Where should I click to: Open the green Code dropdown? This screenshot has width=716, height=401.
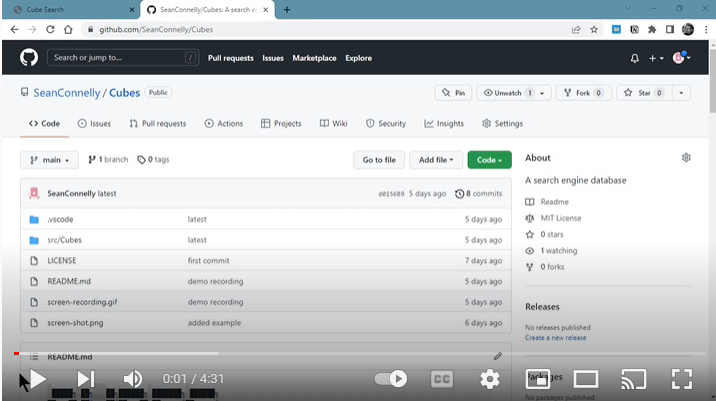(490, 160)
